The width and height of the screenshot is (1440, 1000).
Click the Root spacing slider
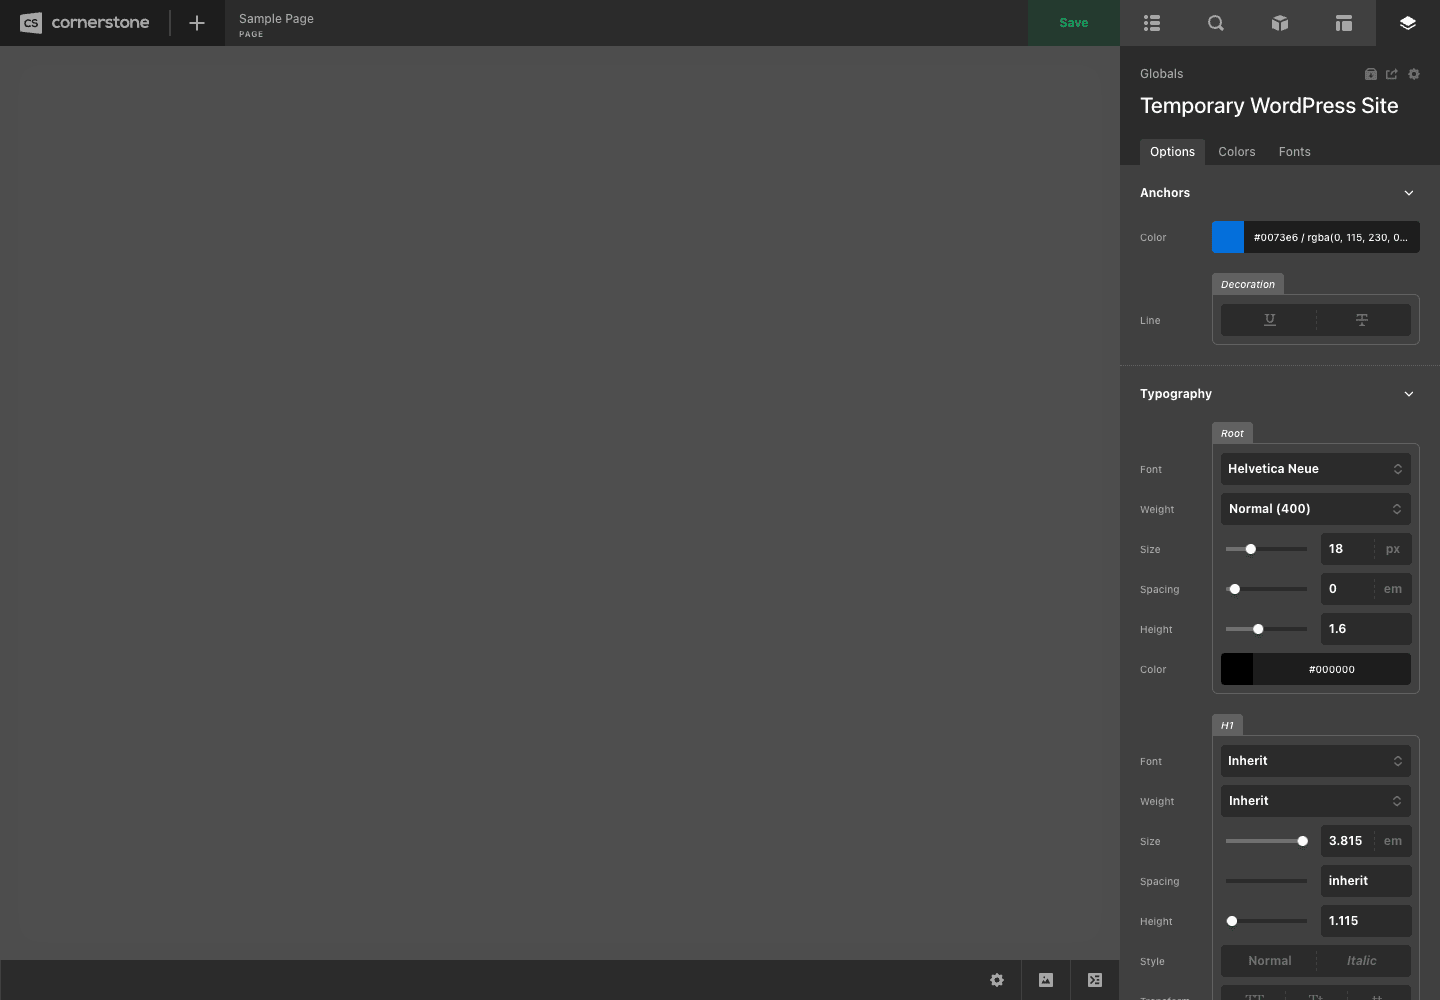[1266, 589]
